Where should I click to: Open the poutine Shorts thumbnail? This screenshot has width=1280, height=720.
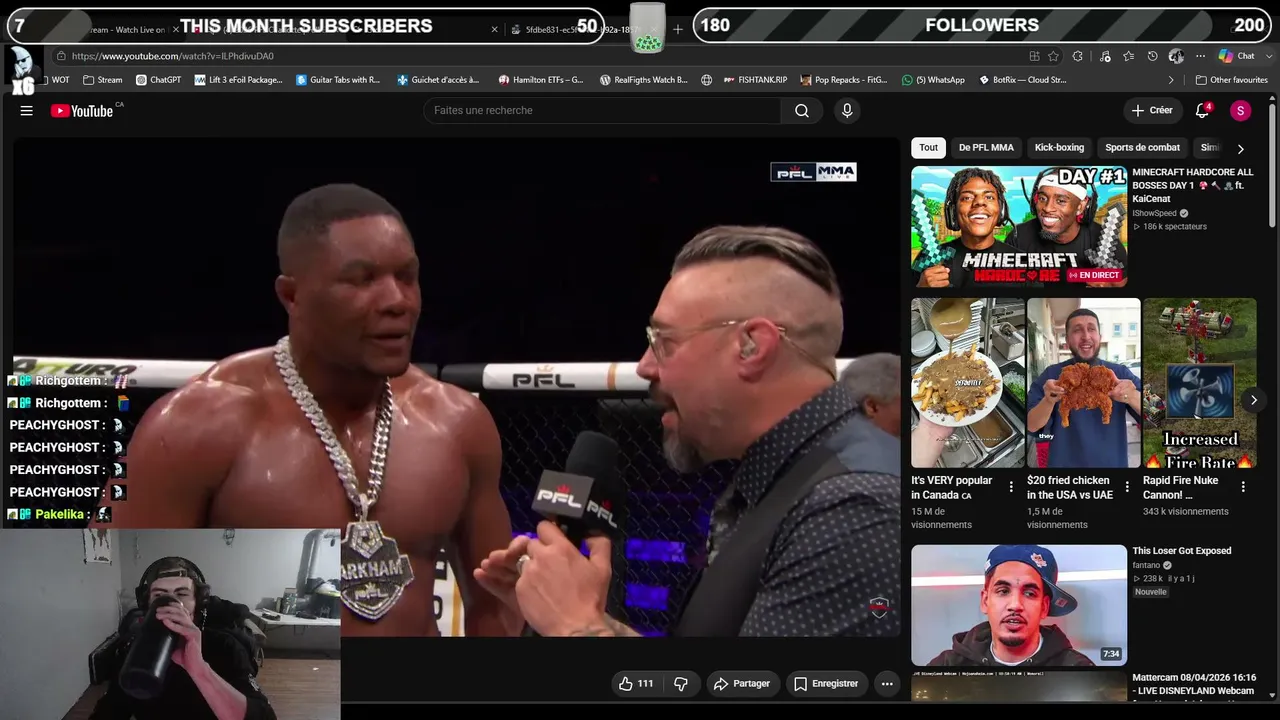pos(968,383)
